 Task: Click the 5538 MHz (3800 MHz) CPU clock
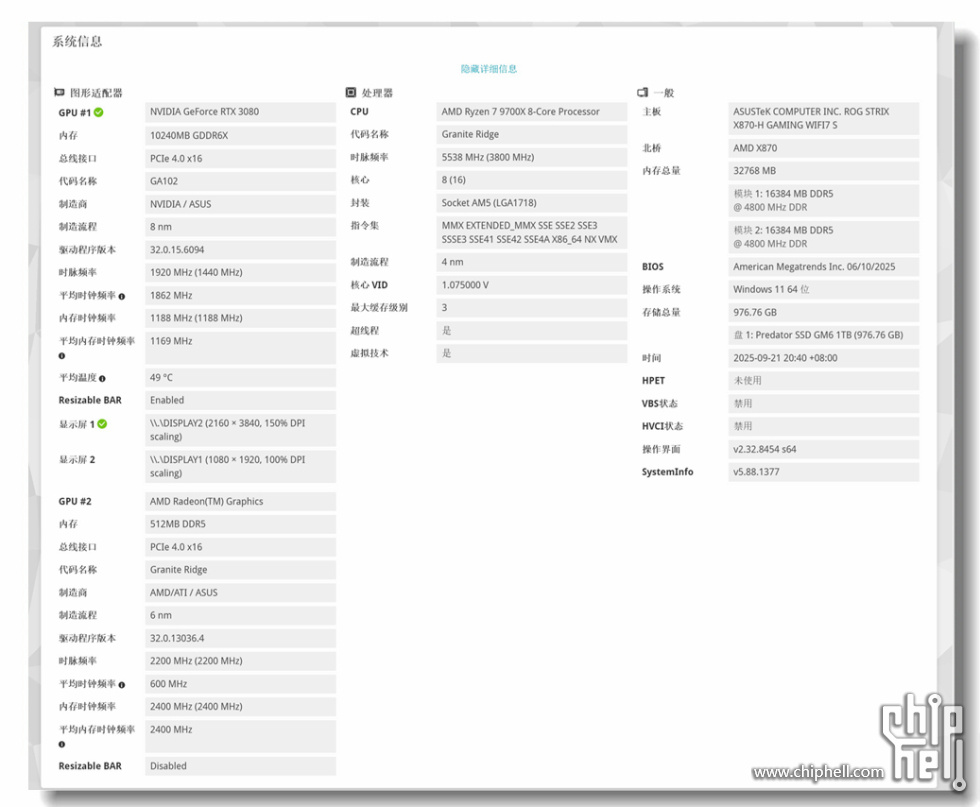(x=532, y=158)
